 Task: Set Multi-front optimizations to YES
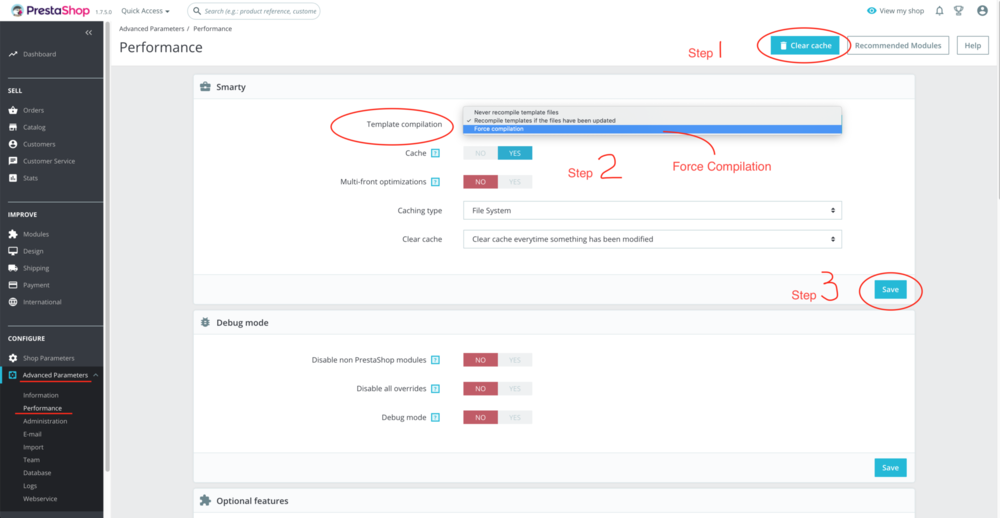pyautogui.click(x=515, y=182)
